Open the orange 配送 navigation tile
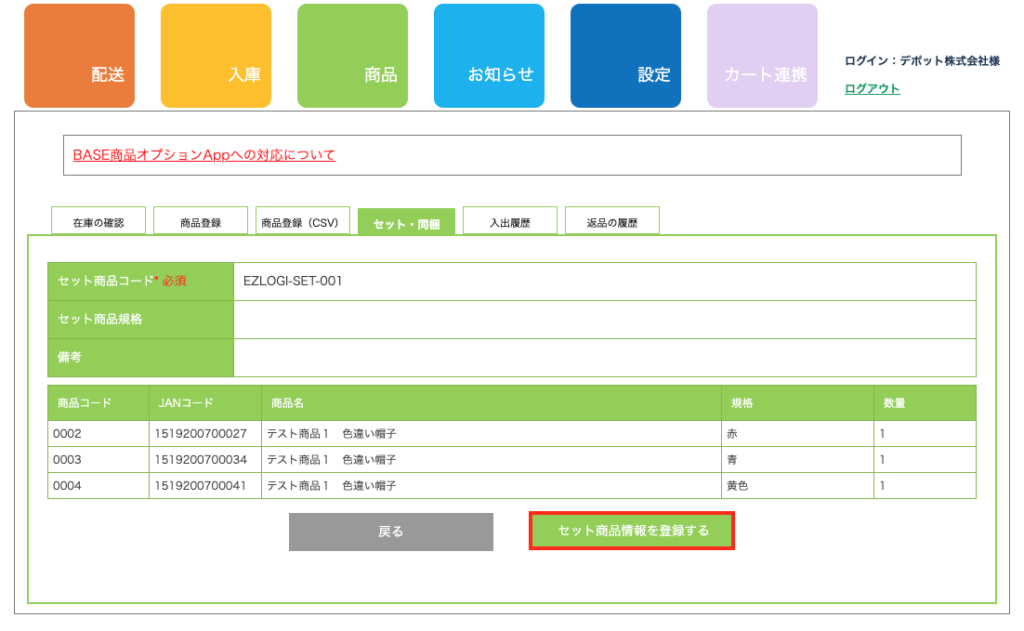 [x=79, y=56]
